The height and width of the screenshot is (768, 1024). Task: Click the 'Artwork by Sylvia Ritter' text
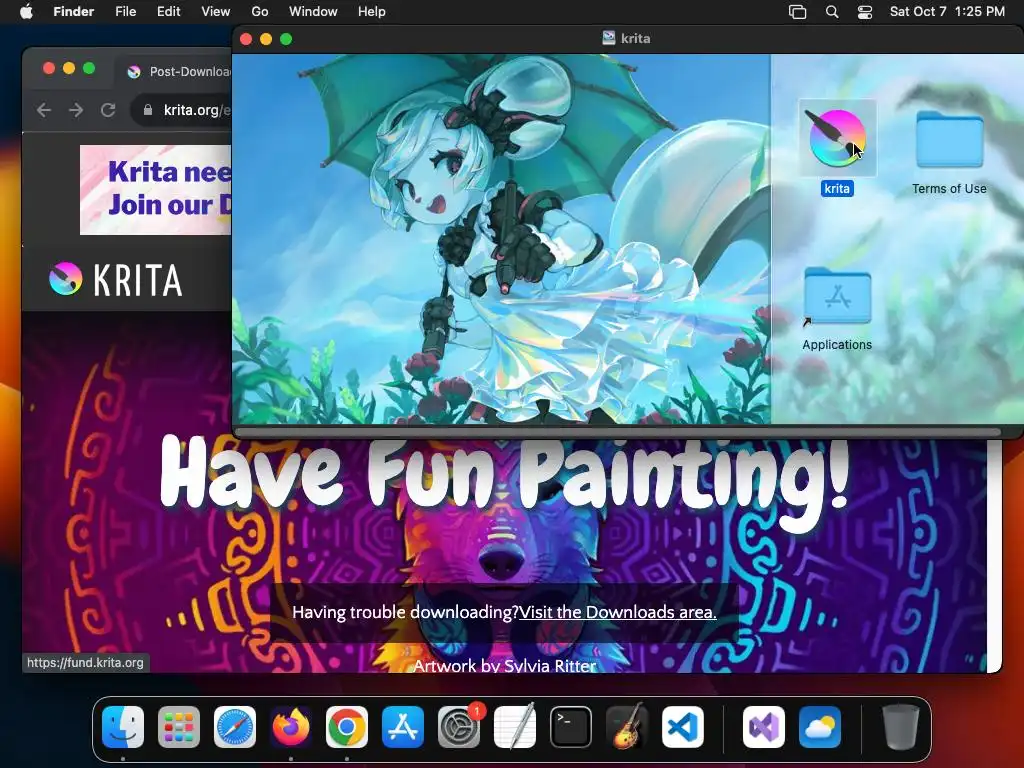coord(505,665)
